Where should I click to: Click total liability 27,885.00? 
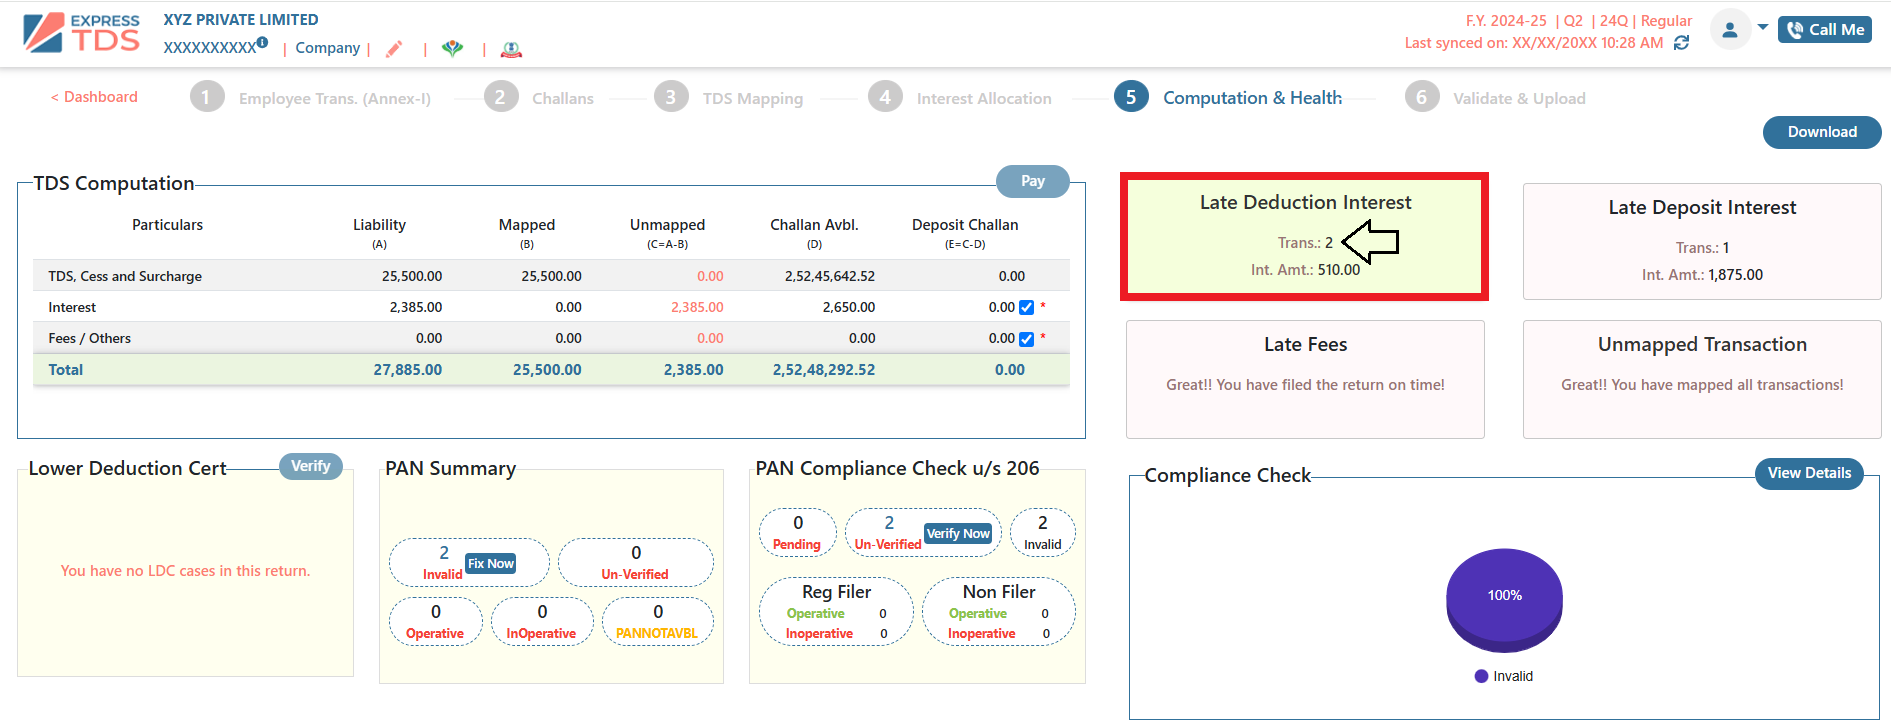(408, 369)
